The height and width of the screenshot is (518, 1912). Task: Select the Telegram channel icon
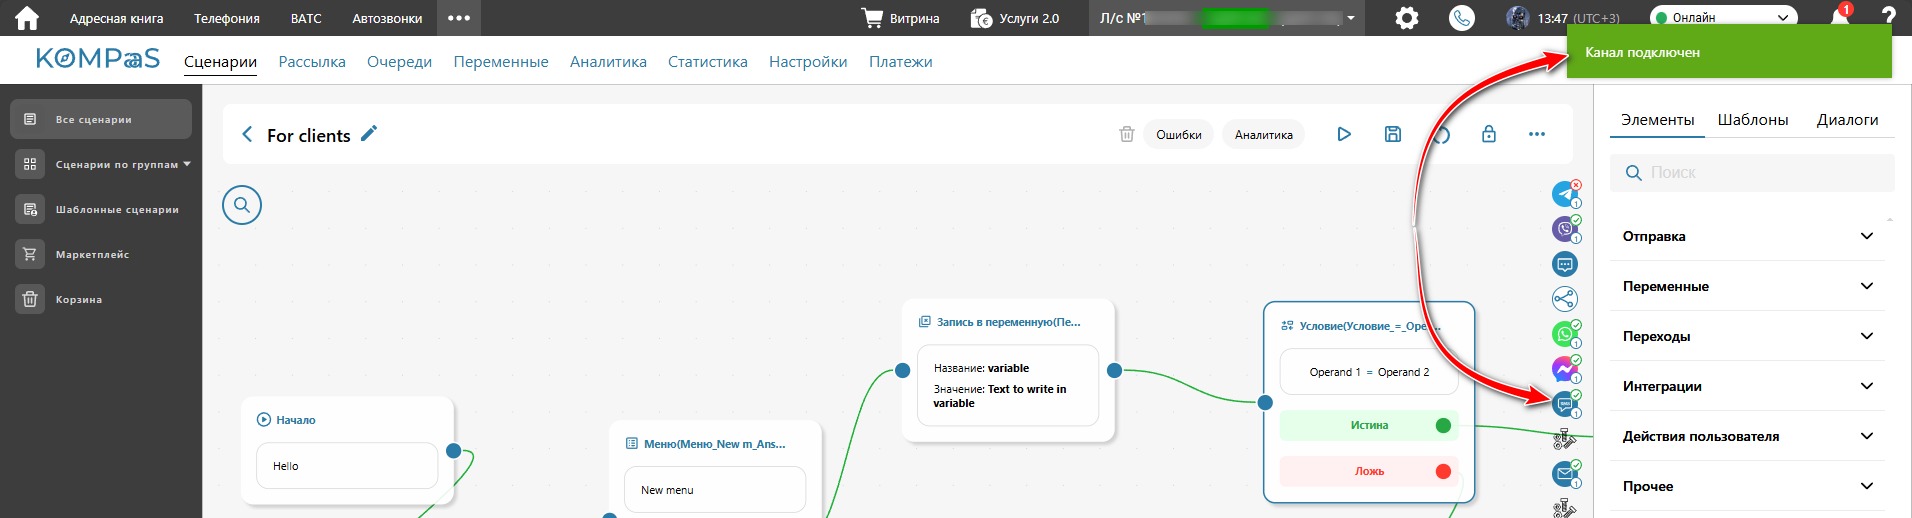pyautogui.click(x=1565, y=194)
